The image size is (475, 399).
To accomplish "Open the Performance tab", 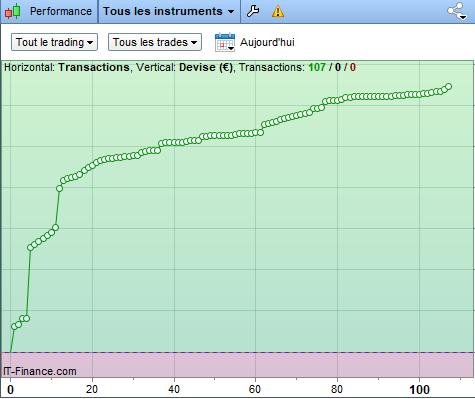I will (61, 11).
